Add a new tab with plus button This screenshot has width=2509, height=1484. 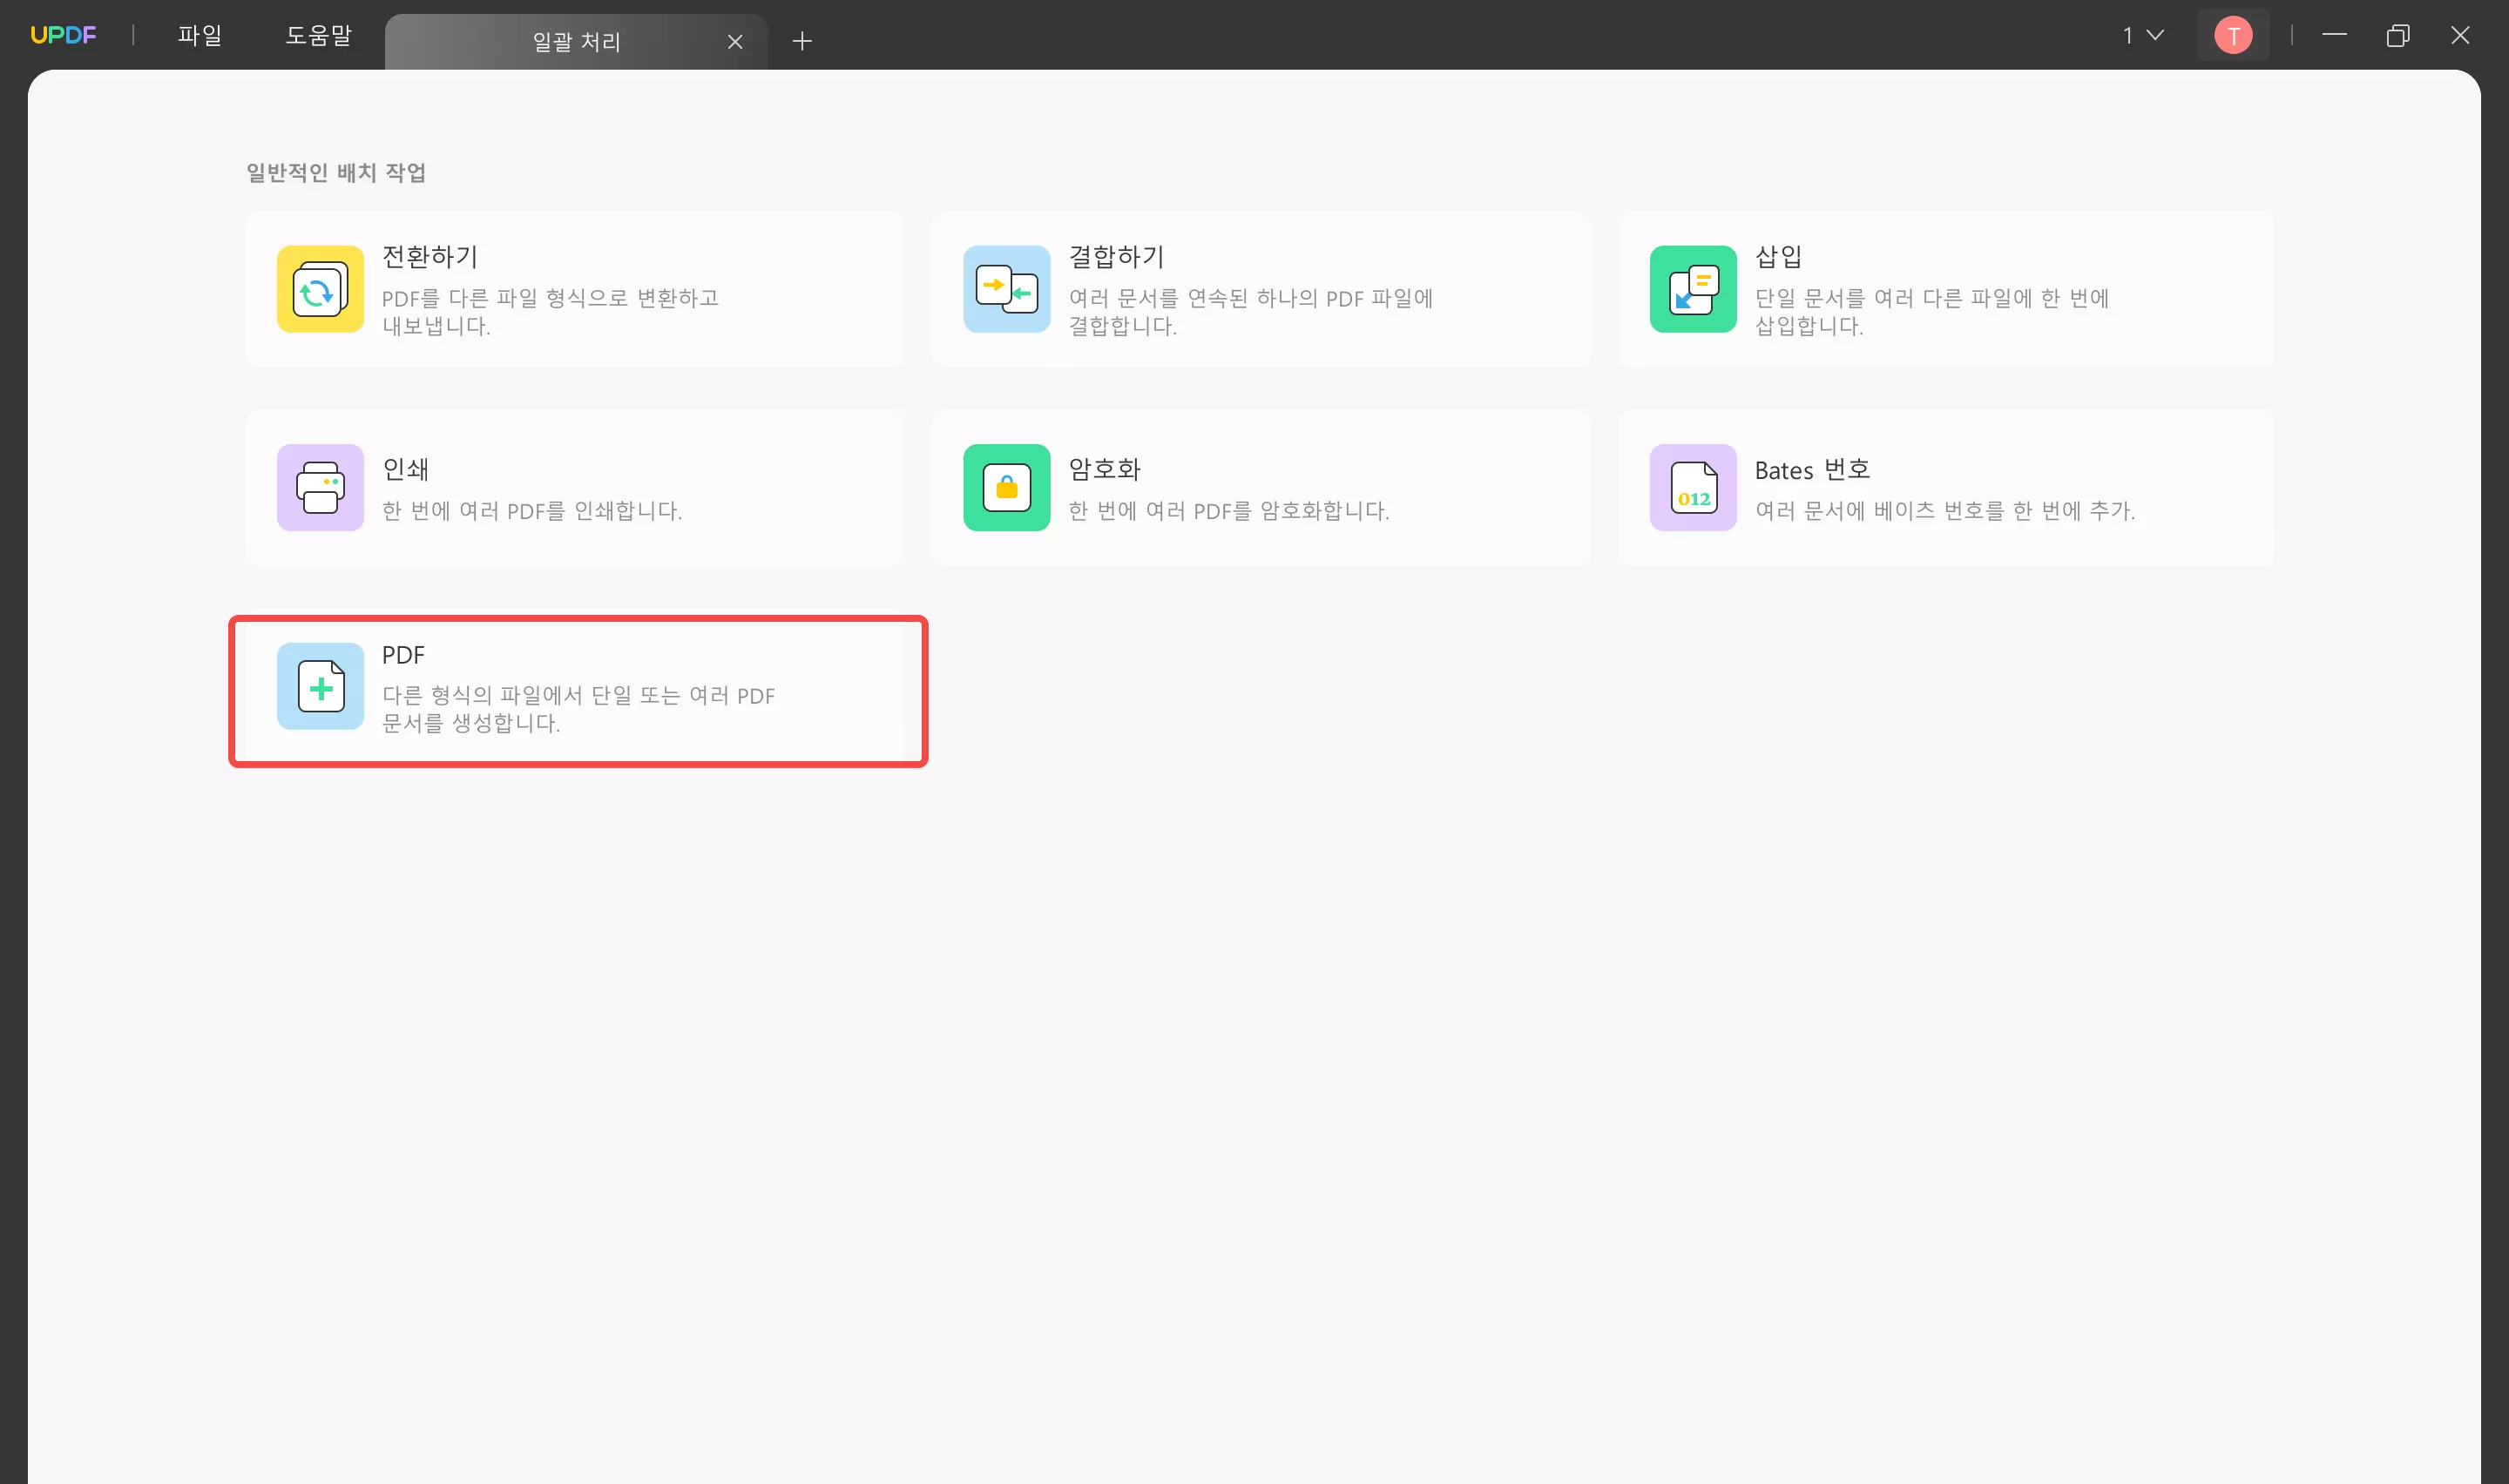point(802,41)
